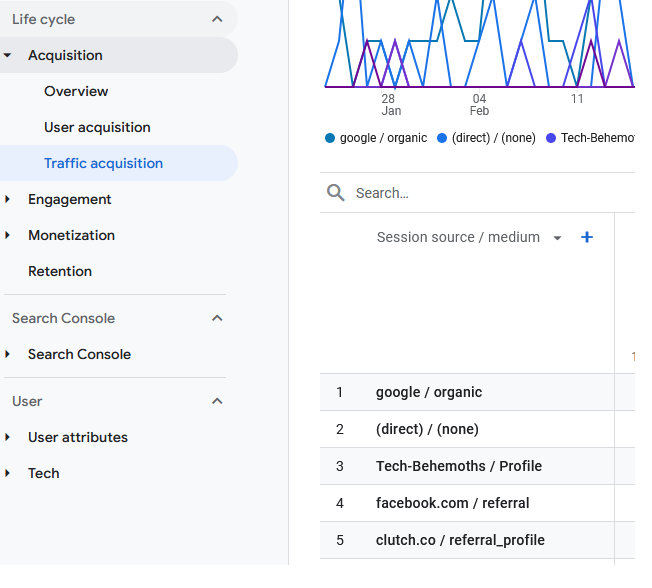652x588 pixels.
Task: Toggle google / organic legend dot
Action: (330, 138)
